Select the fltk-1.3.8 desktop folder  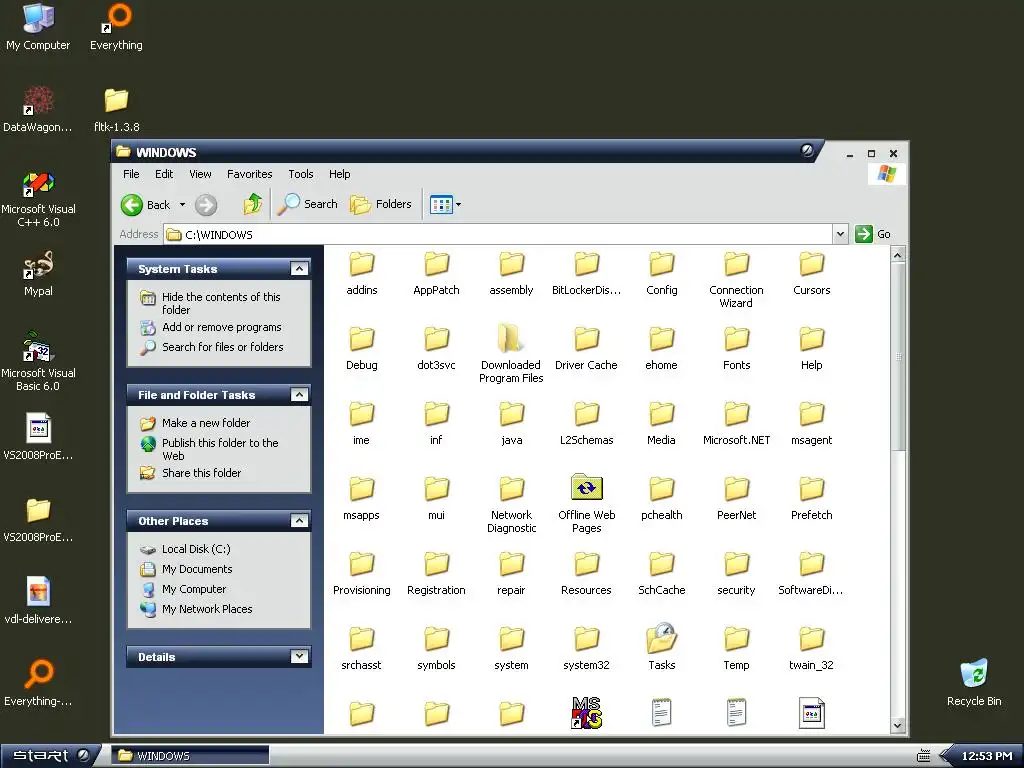tap(116, 110)
